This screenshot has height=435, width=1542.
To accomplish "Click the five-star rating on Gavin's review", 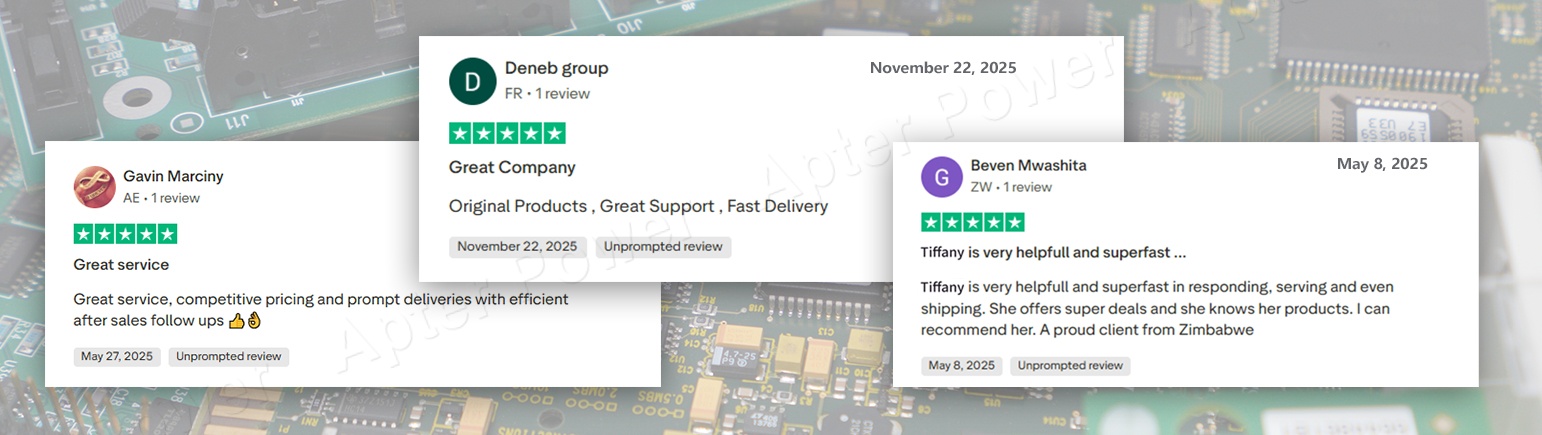I will click(125, 234).
